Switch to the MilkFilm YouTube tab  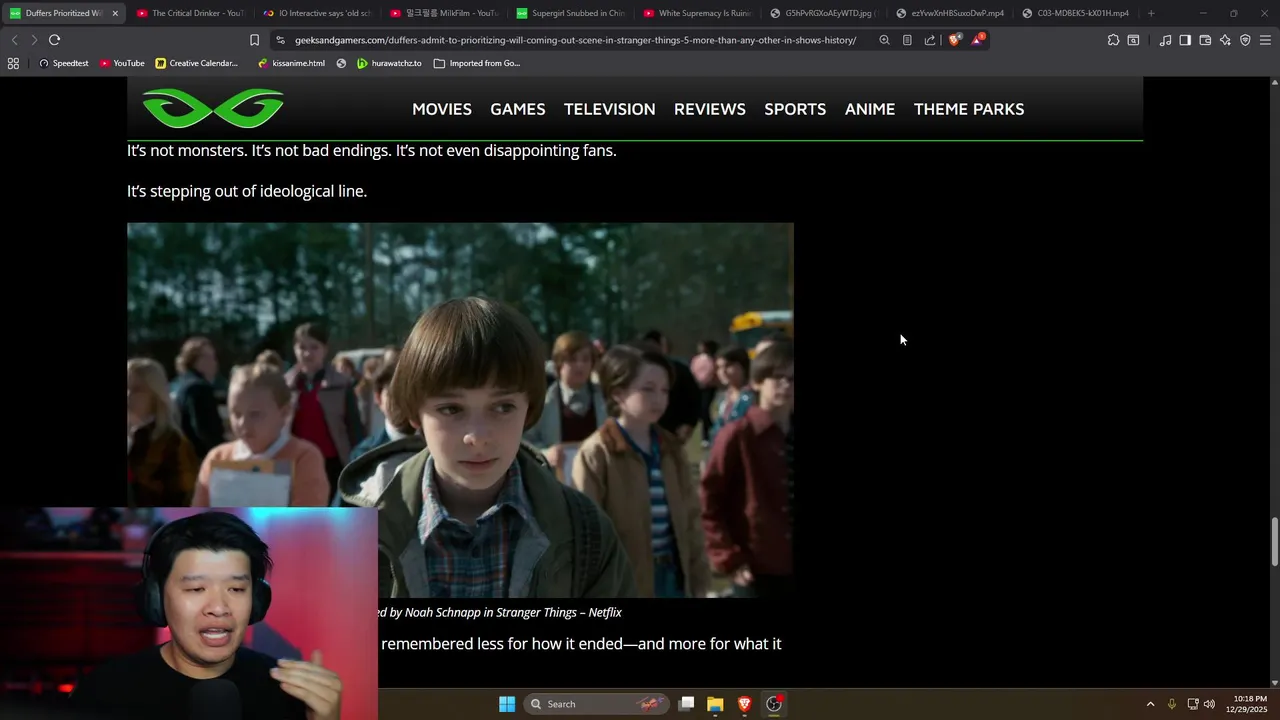pos(444,13)
